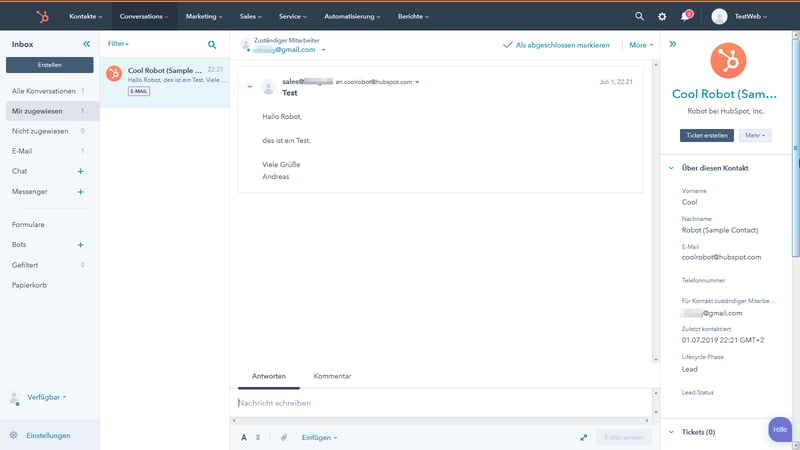800x450 pixels.
Task: Collapse the contact details panel
Action: [673, 44]
